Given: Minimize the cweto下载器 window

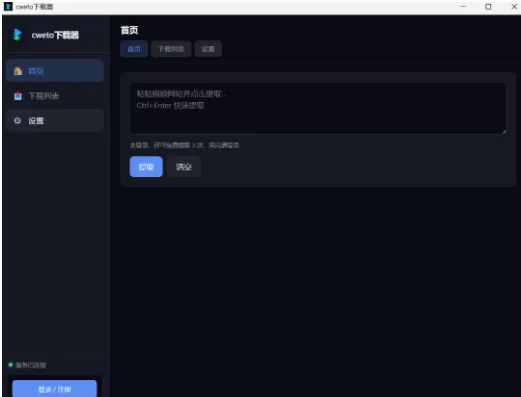Looking at the screenshot, I should (x=463, y=7).
